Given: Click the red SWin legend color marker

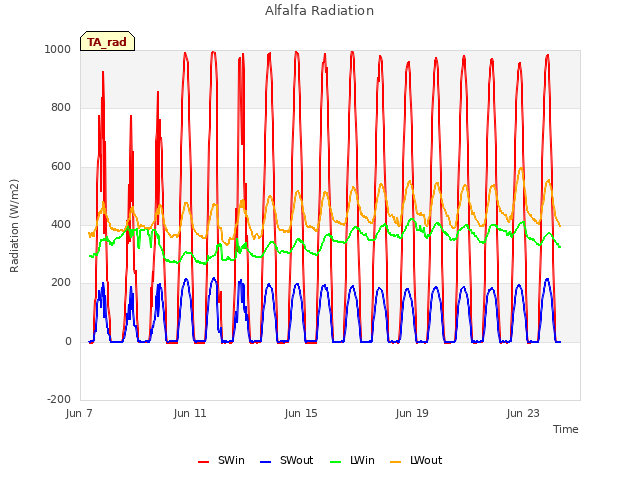Looking at the screenshot, I should point(203,462).
